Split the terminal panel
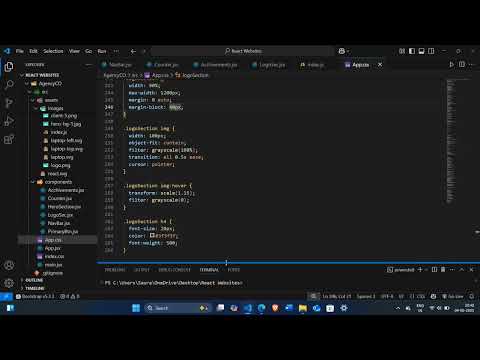 434,269
